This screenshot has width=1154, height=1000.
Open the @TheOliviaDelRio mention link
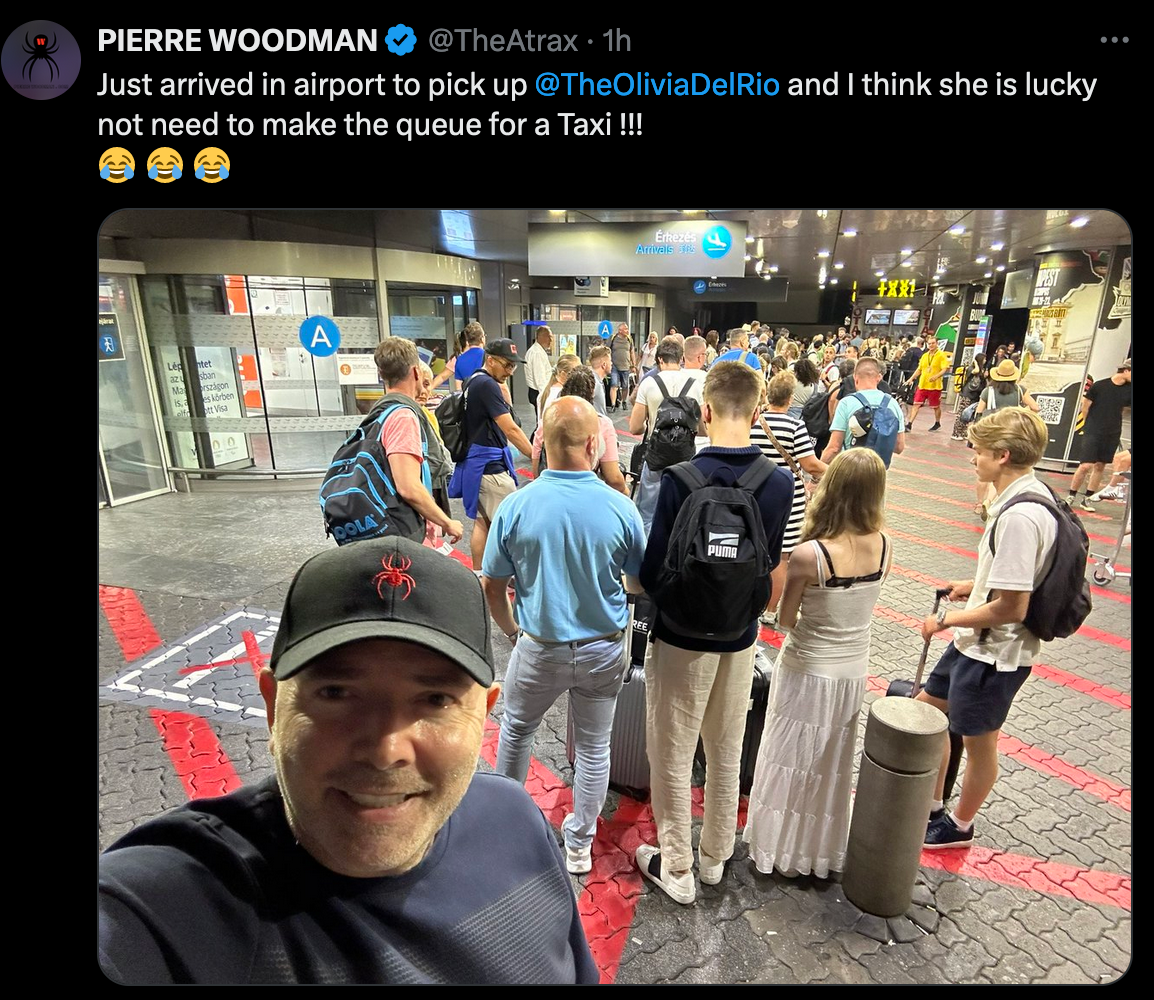(x=656, y=85)
